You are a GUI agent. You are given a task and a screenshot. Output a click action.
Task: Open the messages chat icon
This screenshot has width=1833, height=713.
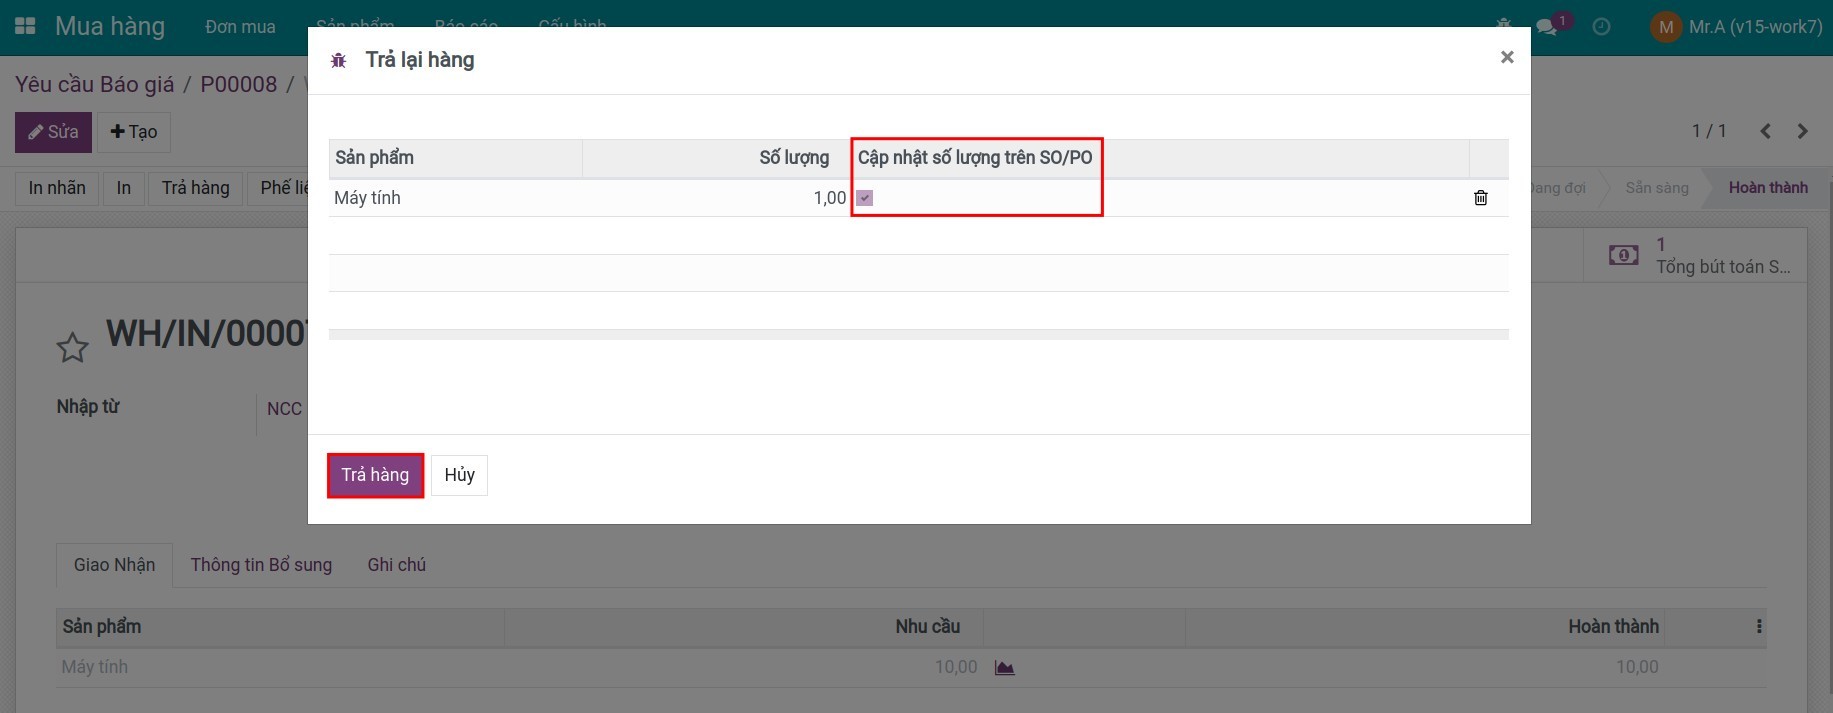click(x=1547, y=27)
